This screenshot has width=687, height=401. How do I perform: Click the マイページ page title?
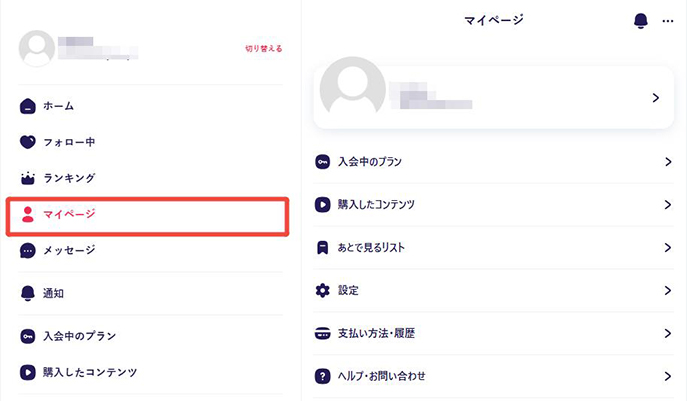coord(494,20)
